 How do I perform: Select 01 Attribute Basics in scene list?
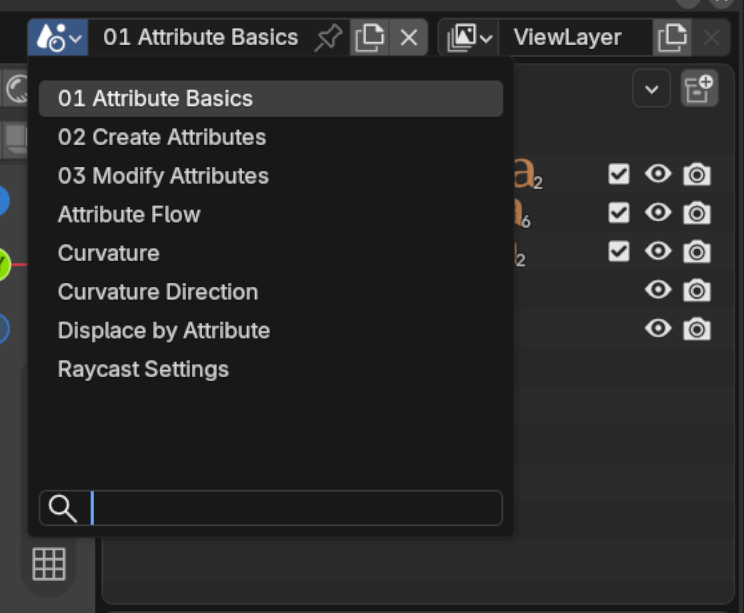point(271,99)
